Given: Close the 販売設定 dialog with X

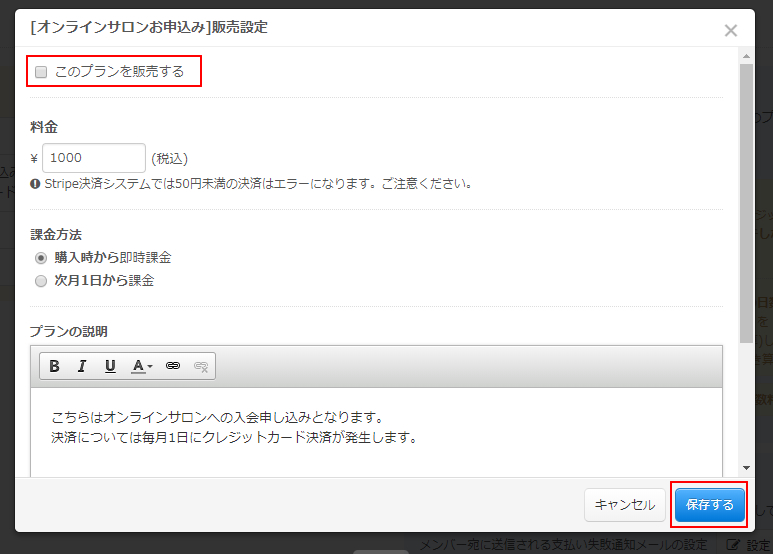Looking at the screenshot, I should [731, 30].
